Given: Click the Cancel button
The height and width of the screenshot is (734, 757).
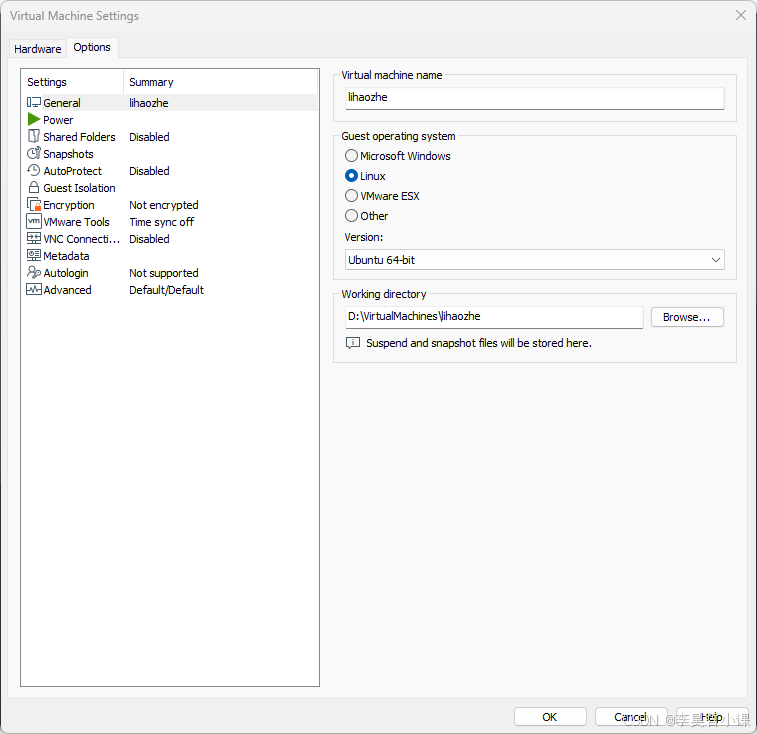Looking at the screenshot, I should pos(631,717).
